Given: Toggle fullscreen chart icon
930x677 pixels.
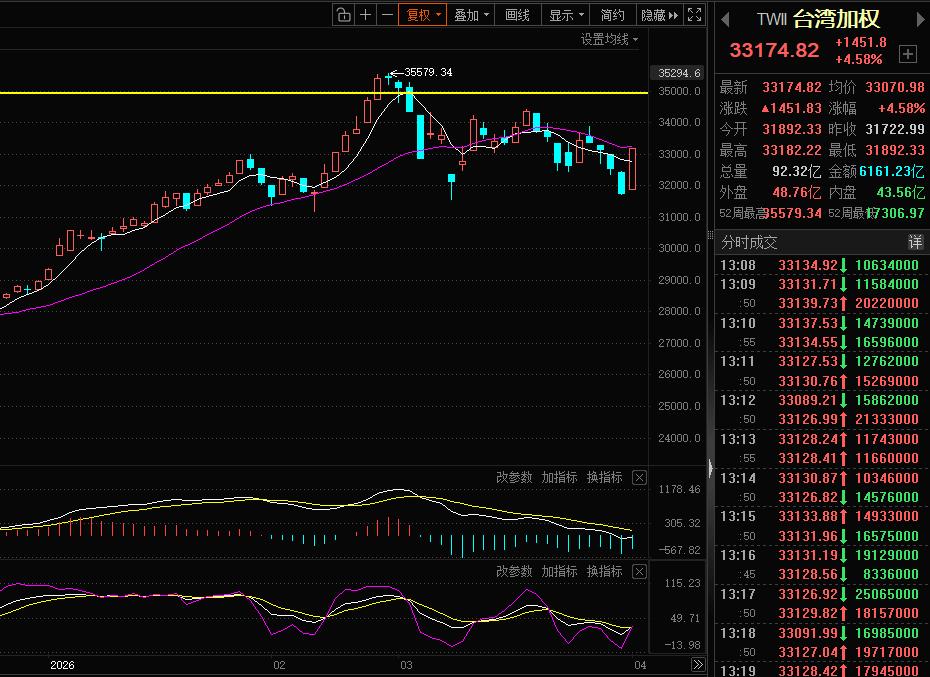Looking at the screenshot, I should 695,15.
